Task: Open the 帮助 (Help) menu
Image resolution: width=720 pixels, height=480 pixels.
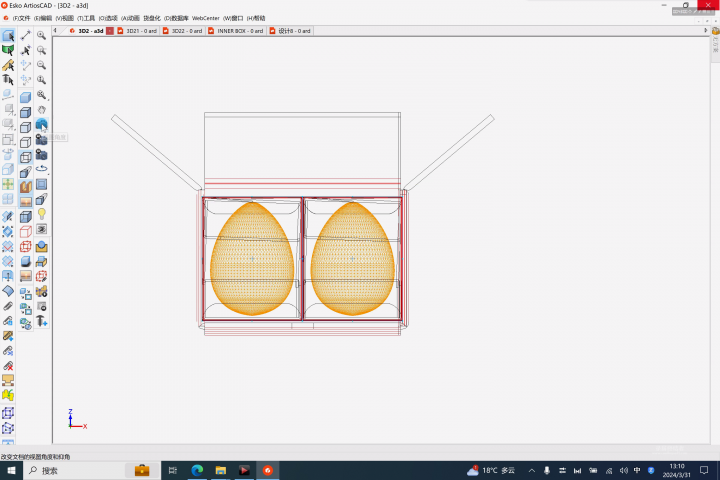Action: (256, 18)
